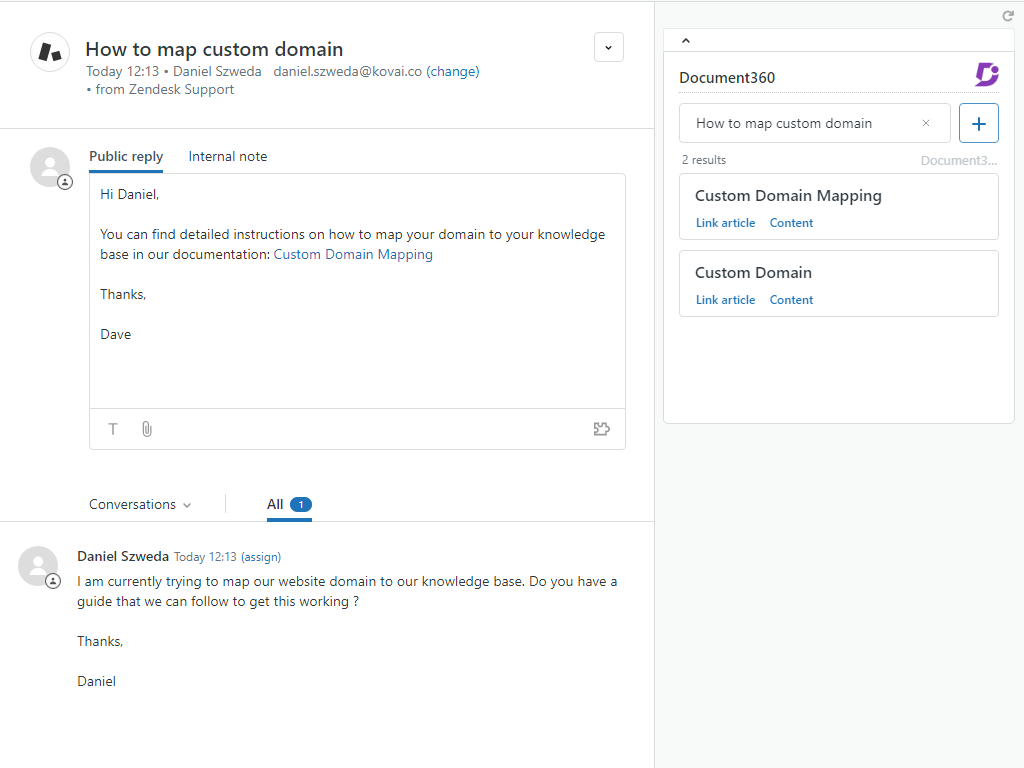Open the apps puzzle piece icon
Screen dimensions: 1024x768
point(601,429)
